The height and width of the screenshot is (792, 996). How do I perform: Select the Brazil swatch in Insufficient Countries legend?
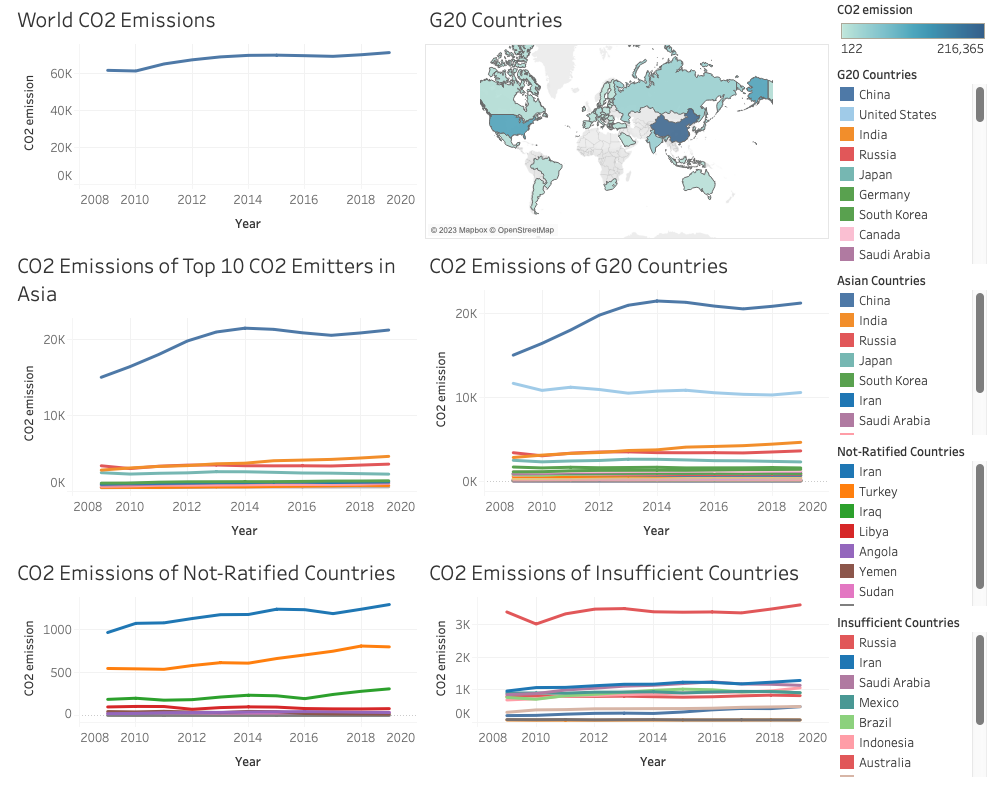(847, 723)
